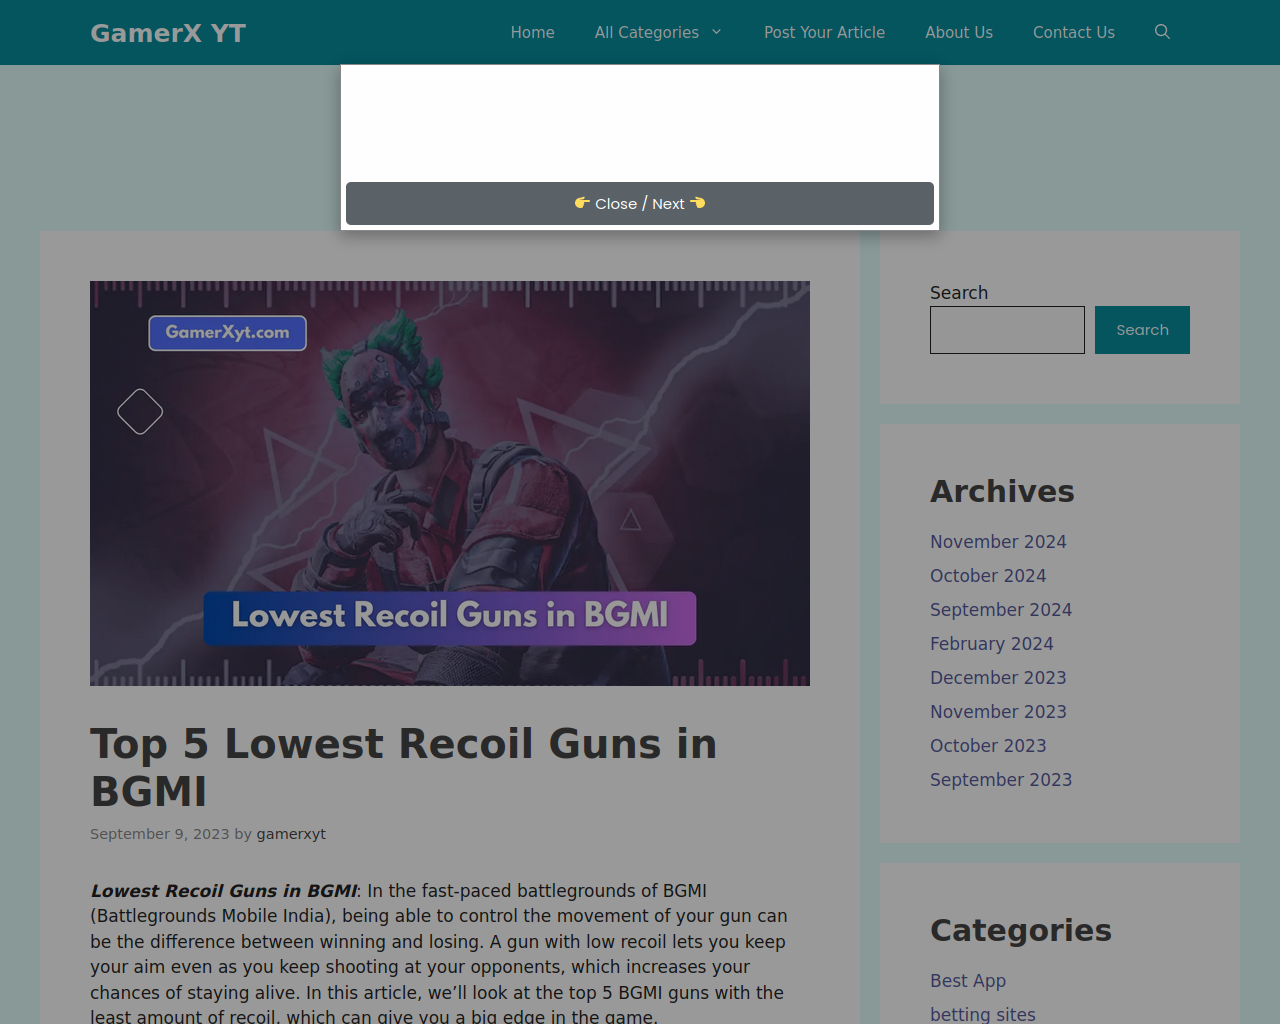Open the search magnifier icon in navbar

coord(1162,32)
